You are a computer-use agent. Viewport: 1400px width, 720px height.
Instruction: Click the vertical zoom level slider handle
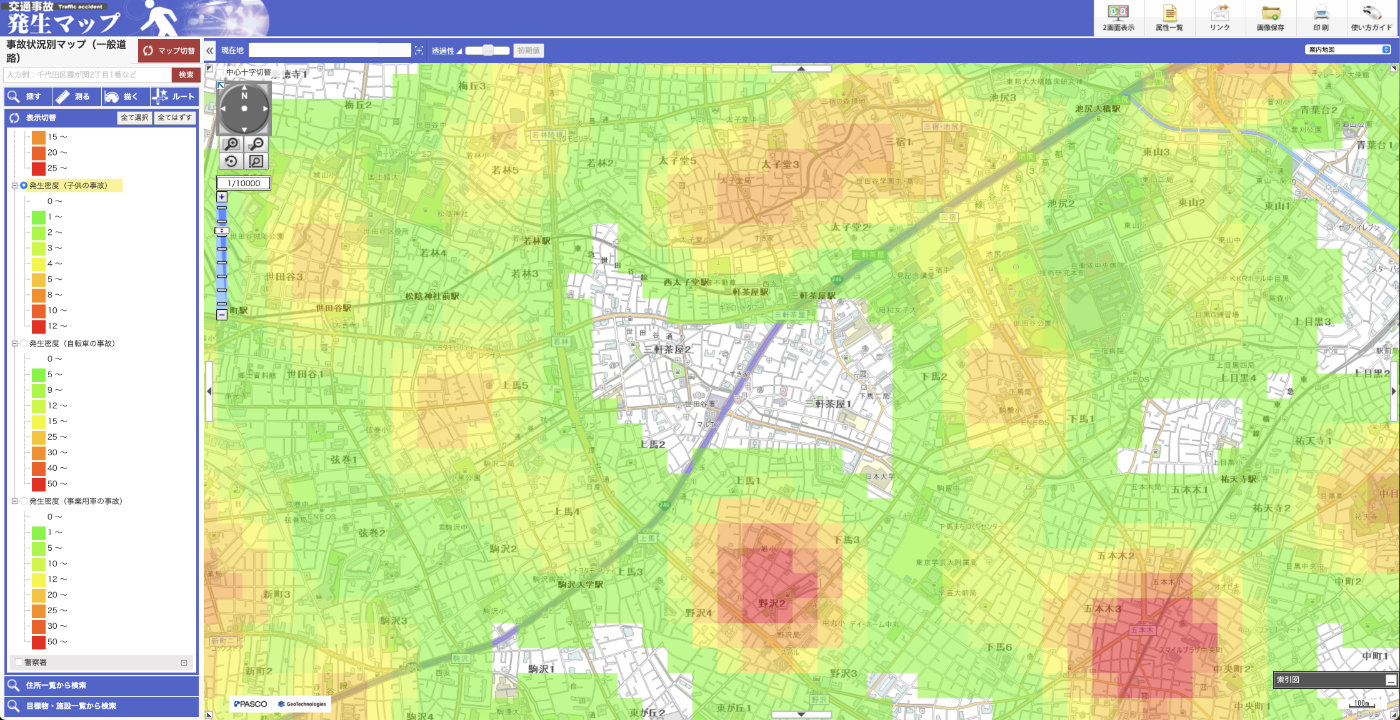point(222,231)
